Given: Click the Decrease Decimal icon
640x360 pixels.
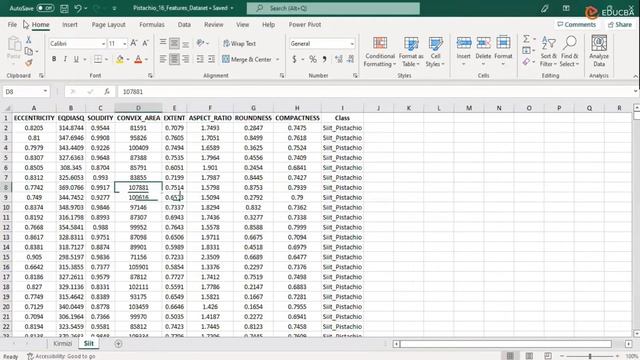Looking at the screenshot, I should tap(350, 60).
